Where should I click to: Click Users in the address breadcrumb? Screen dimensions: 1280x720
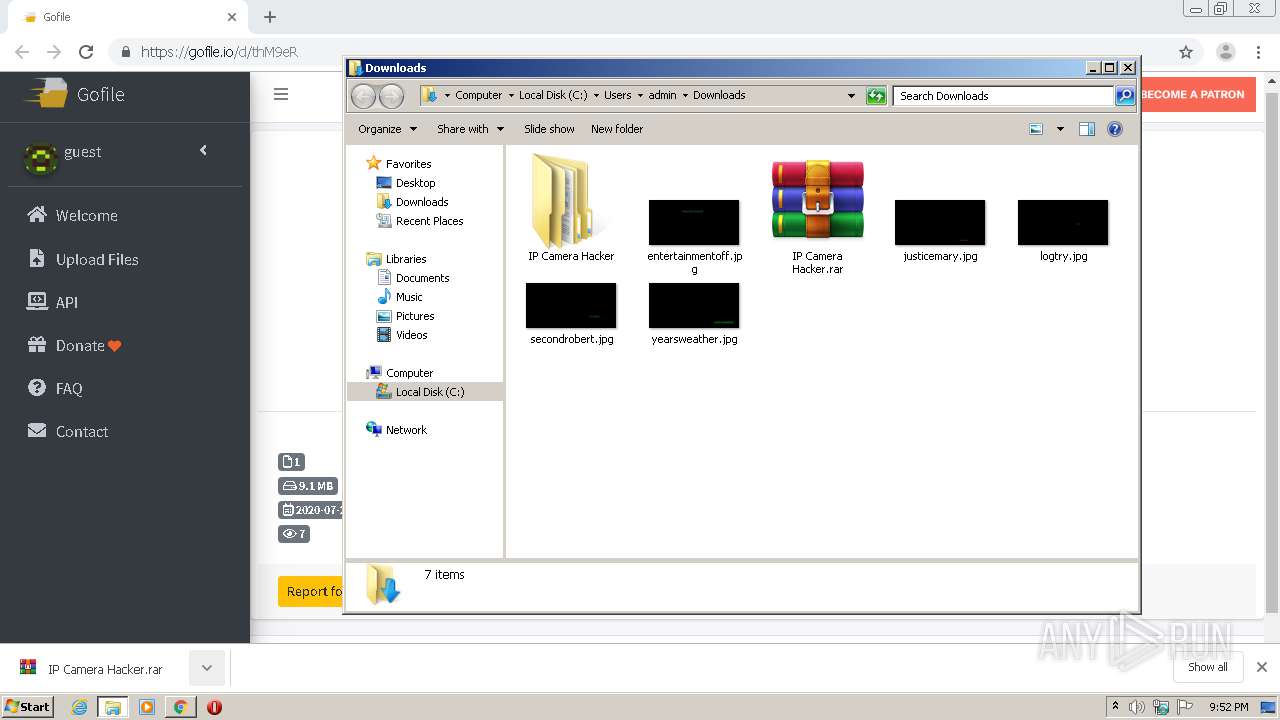(x=617, y=95)
